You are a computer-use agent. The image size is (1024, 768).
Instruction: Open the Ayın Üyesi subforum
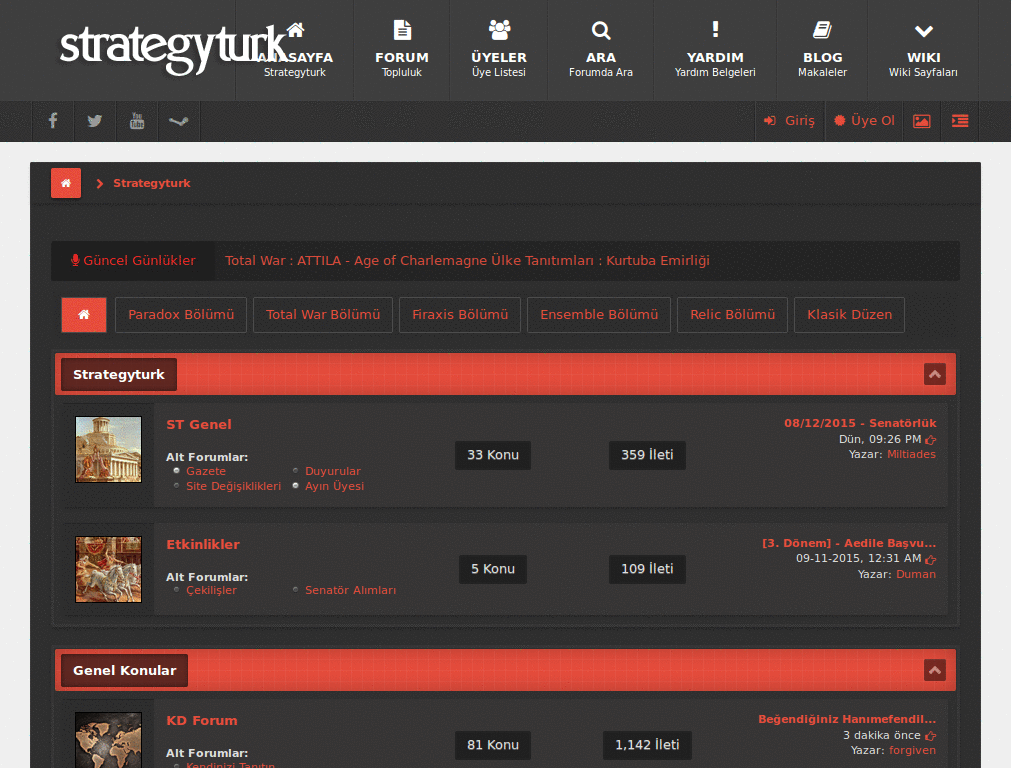(x=334, y=486)
